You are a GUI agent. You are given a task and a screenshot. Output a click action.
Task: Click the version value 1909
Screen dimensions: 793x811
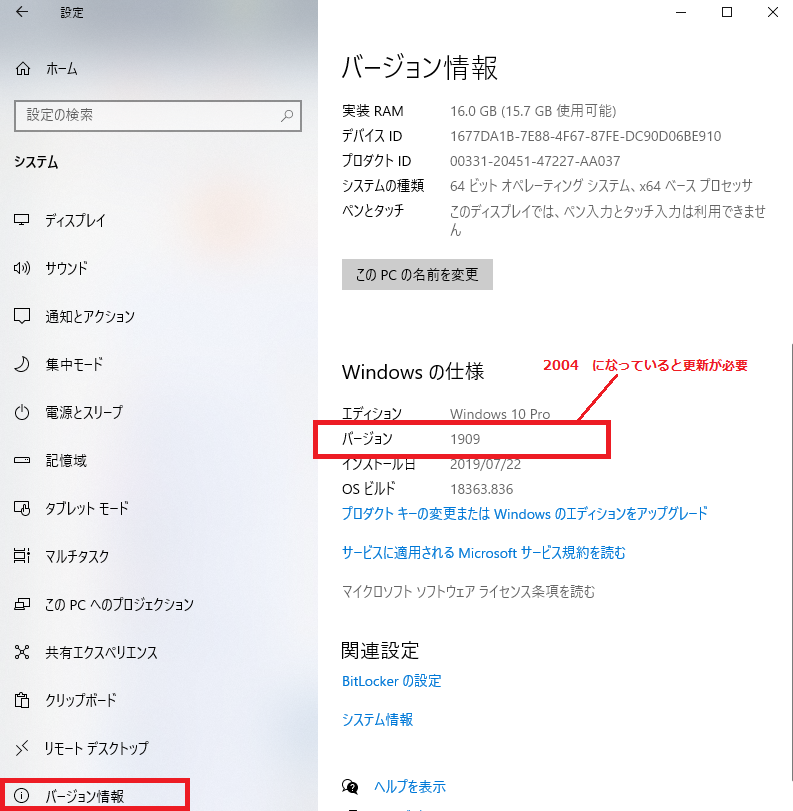(x=465, y=439)
